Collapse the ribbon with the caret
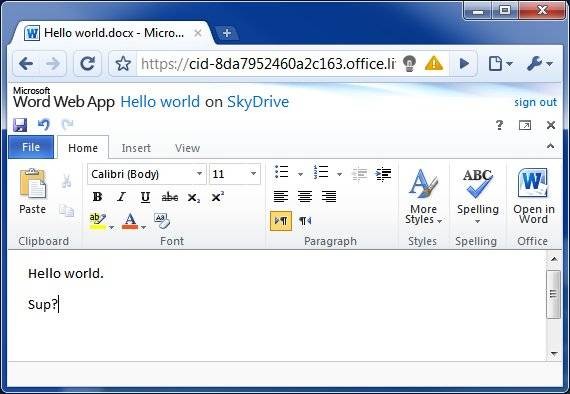570x394 pixels. (x=550, y=146)
